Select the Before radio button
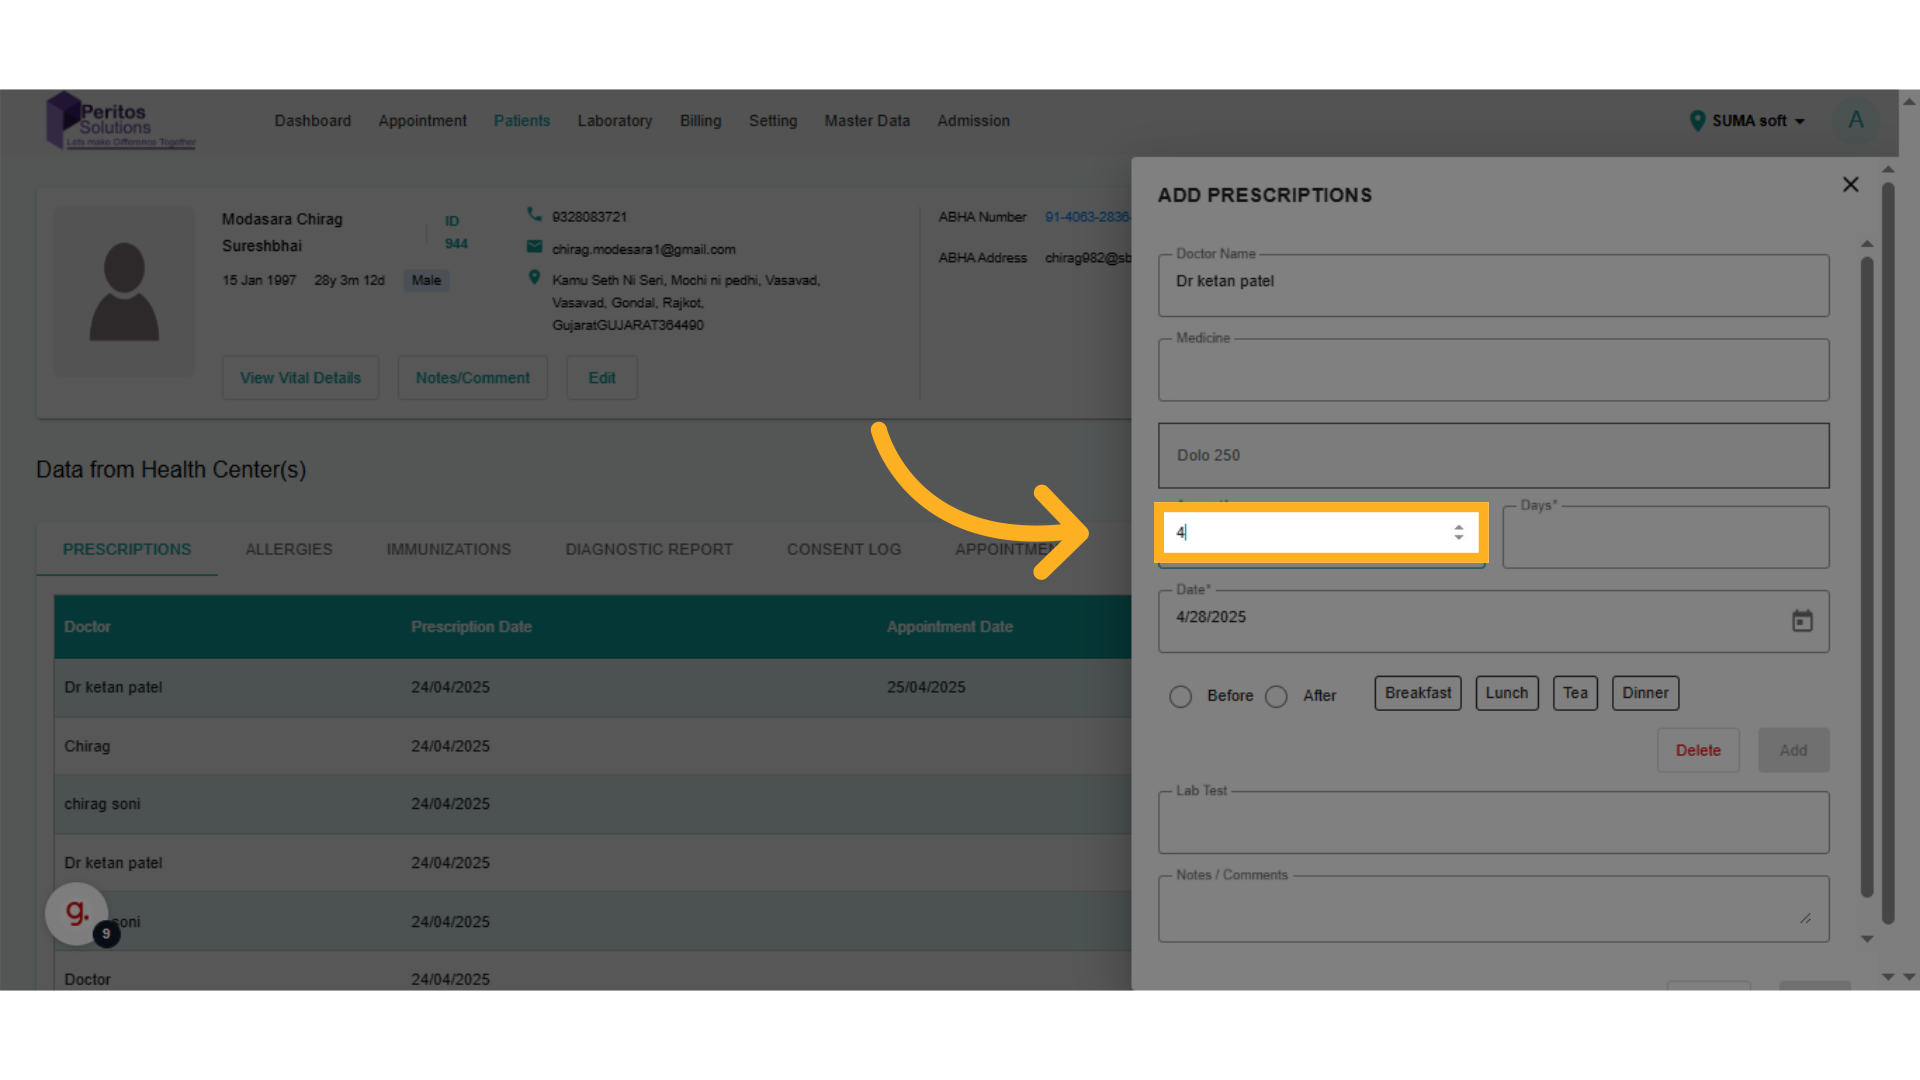Image resolution: width=1920 pixels, height=1080 pixels. pyautogui.click(x=1180, y=696)
